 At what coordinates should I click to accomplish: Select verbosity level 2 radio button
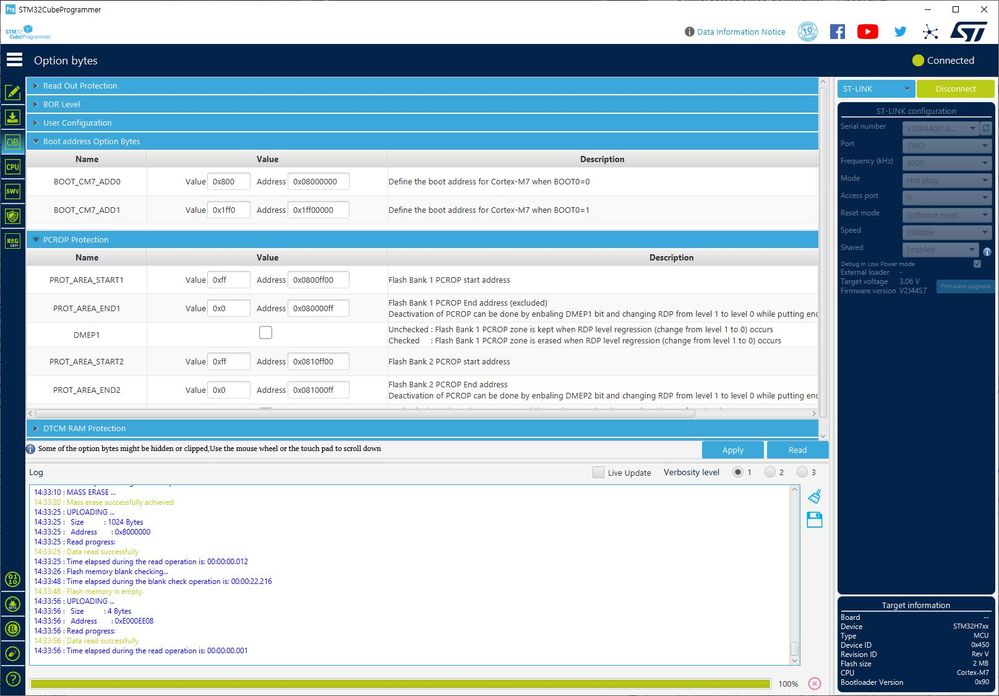[770, 472]
